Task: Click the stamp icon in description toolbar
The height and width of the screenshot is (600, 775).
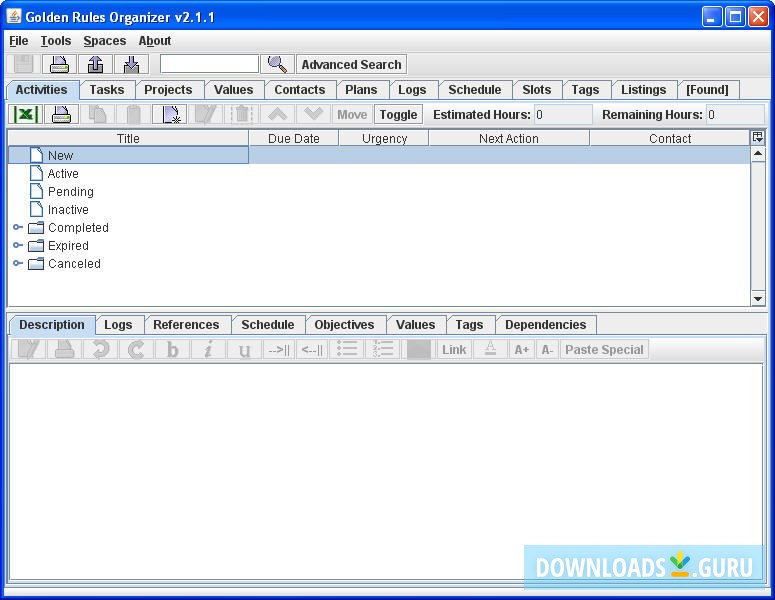Action: [64, 349]
